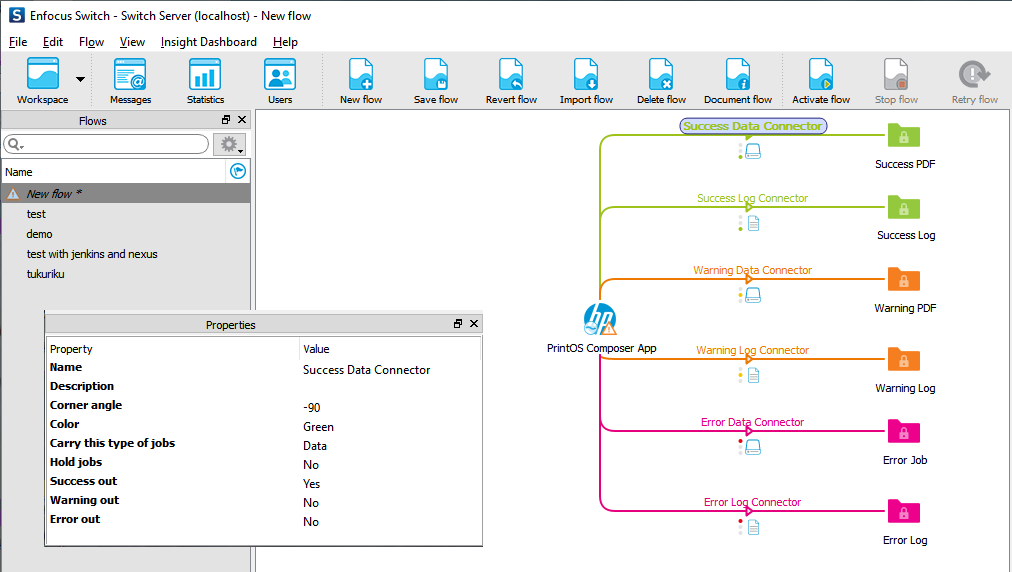This screenshot has height=572, width=1012.
Task: Click Import flow icon
Action: pyautogui.click(x=586, y=81)
